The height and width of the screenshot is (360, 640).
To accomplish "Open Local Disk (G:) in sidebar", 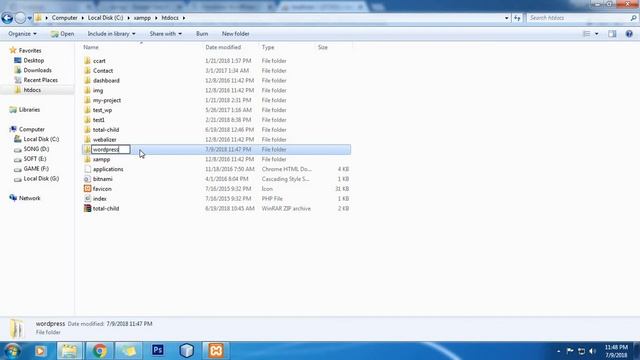I will 41,178.
